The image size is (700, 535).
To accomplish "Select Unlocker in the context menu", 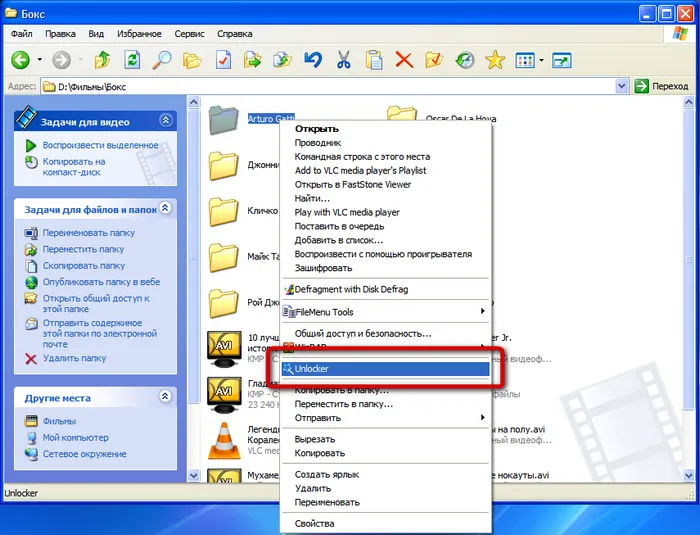I will 390,369.
